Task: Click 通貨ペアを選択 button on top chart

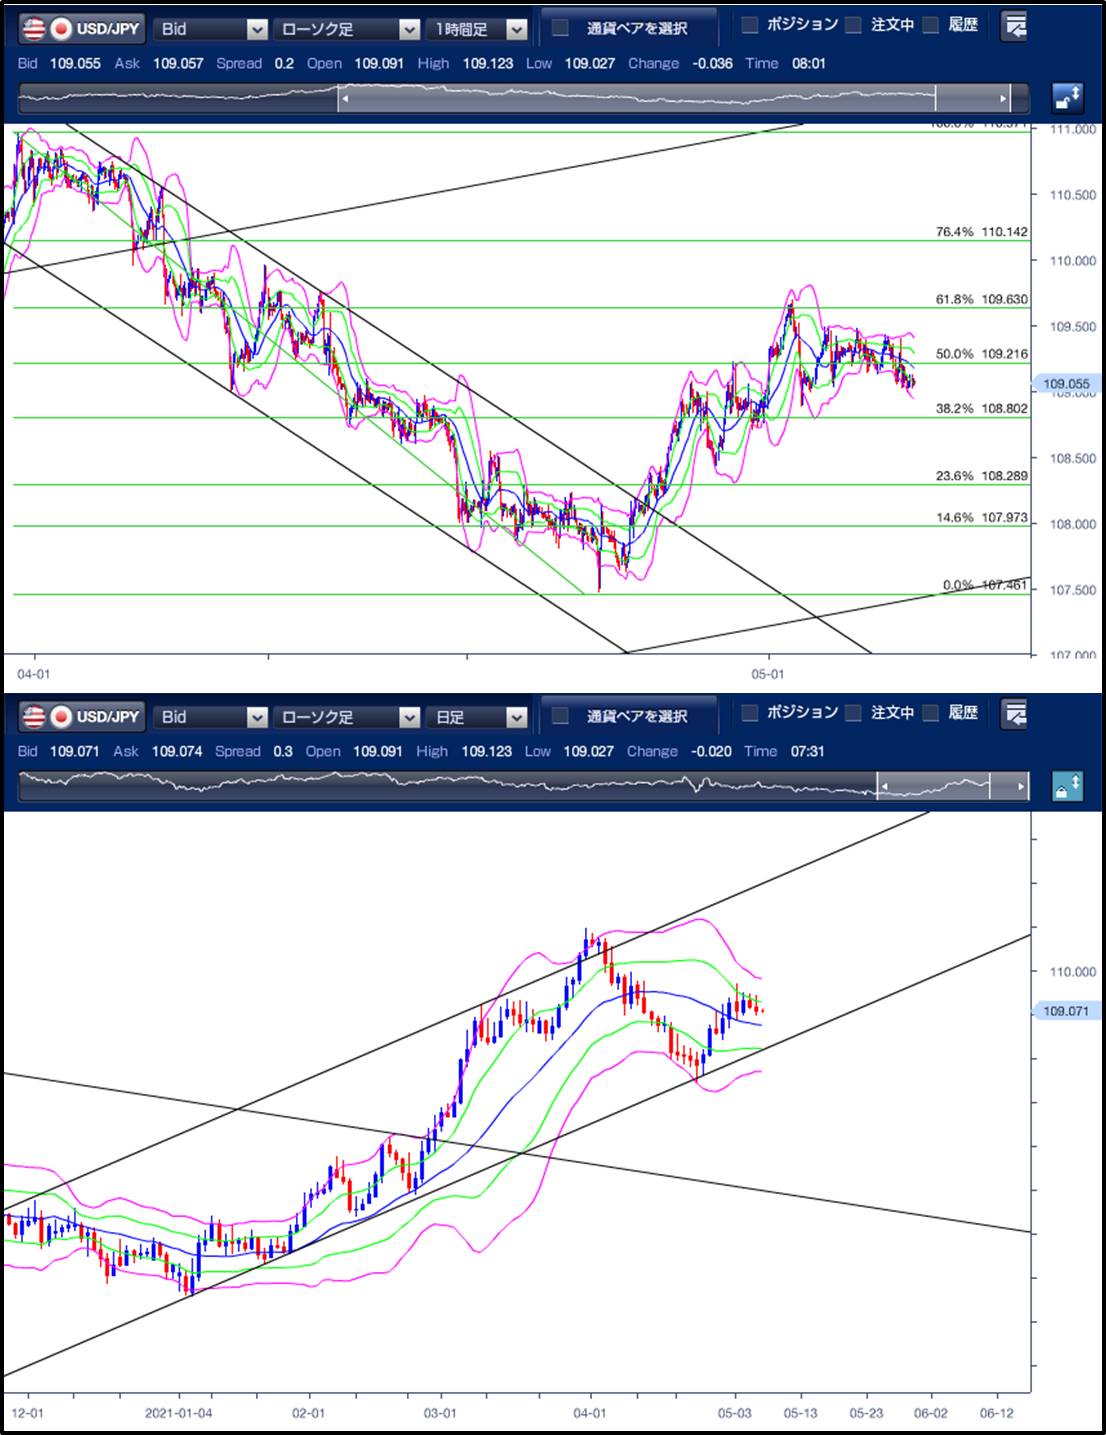Action: coord(628,29)
